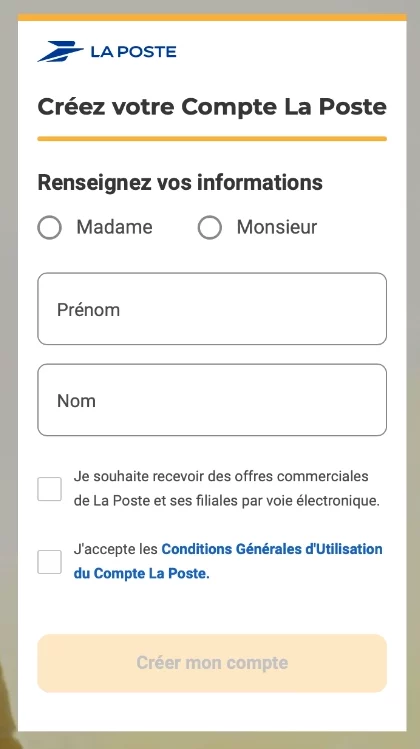Click the 'Renseignez vos informations' subheading
This screenshot has height=749, width=420.
tap(180, 182)
